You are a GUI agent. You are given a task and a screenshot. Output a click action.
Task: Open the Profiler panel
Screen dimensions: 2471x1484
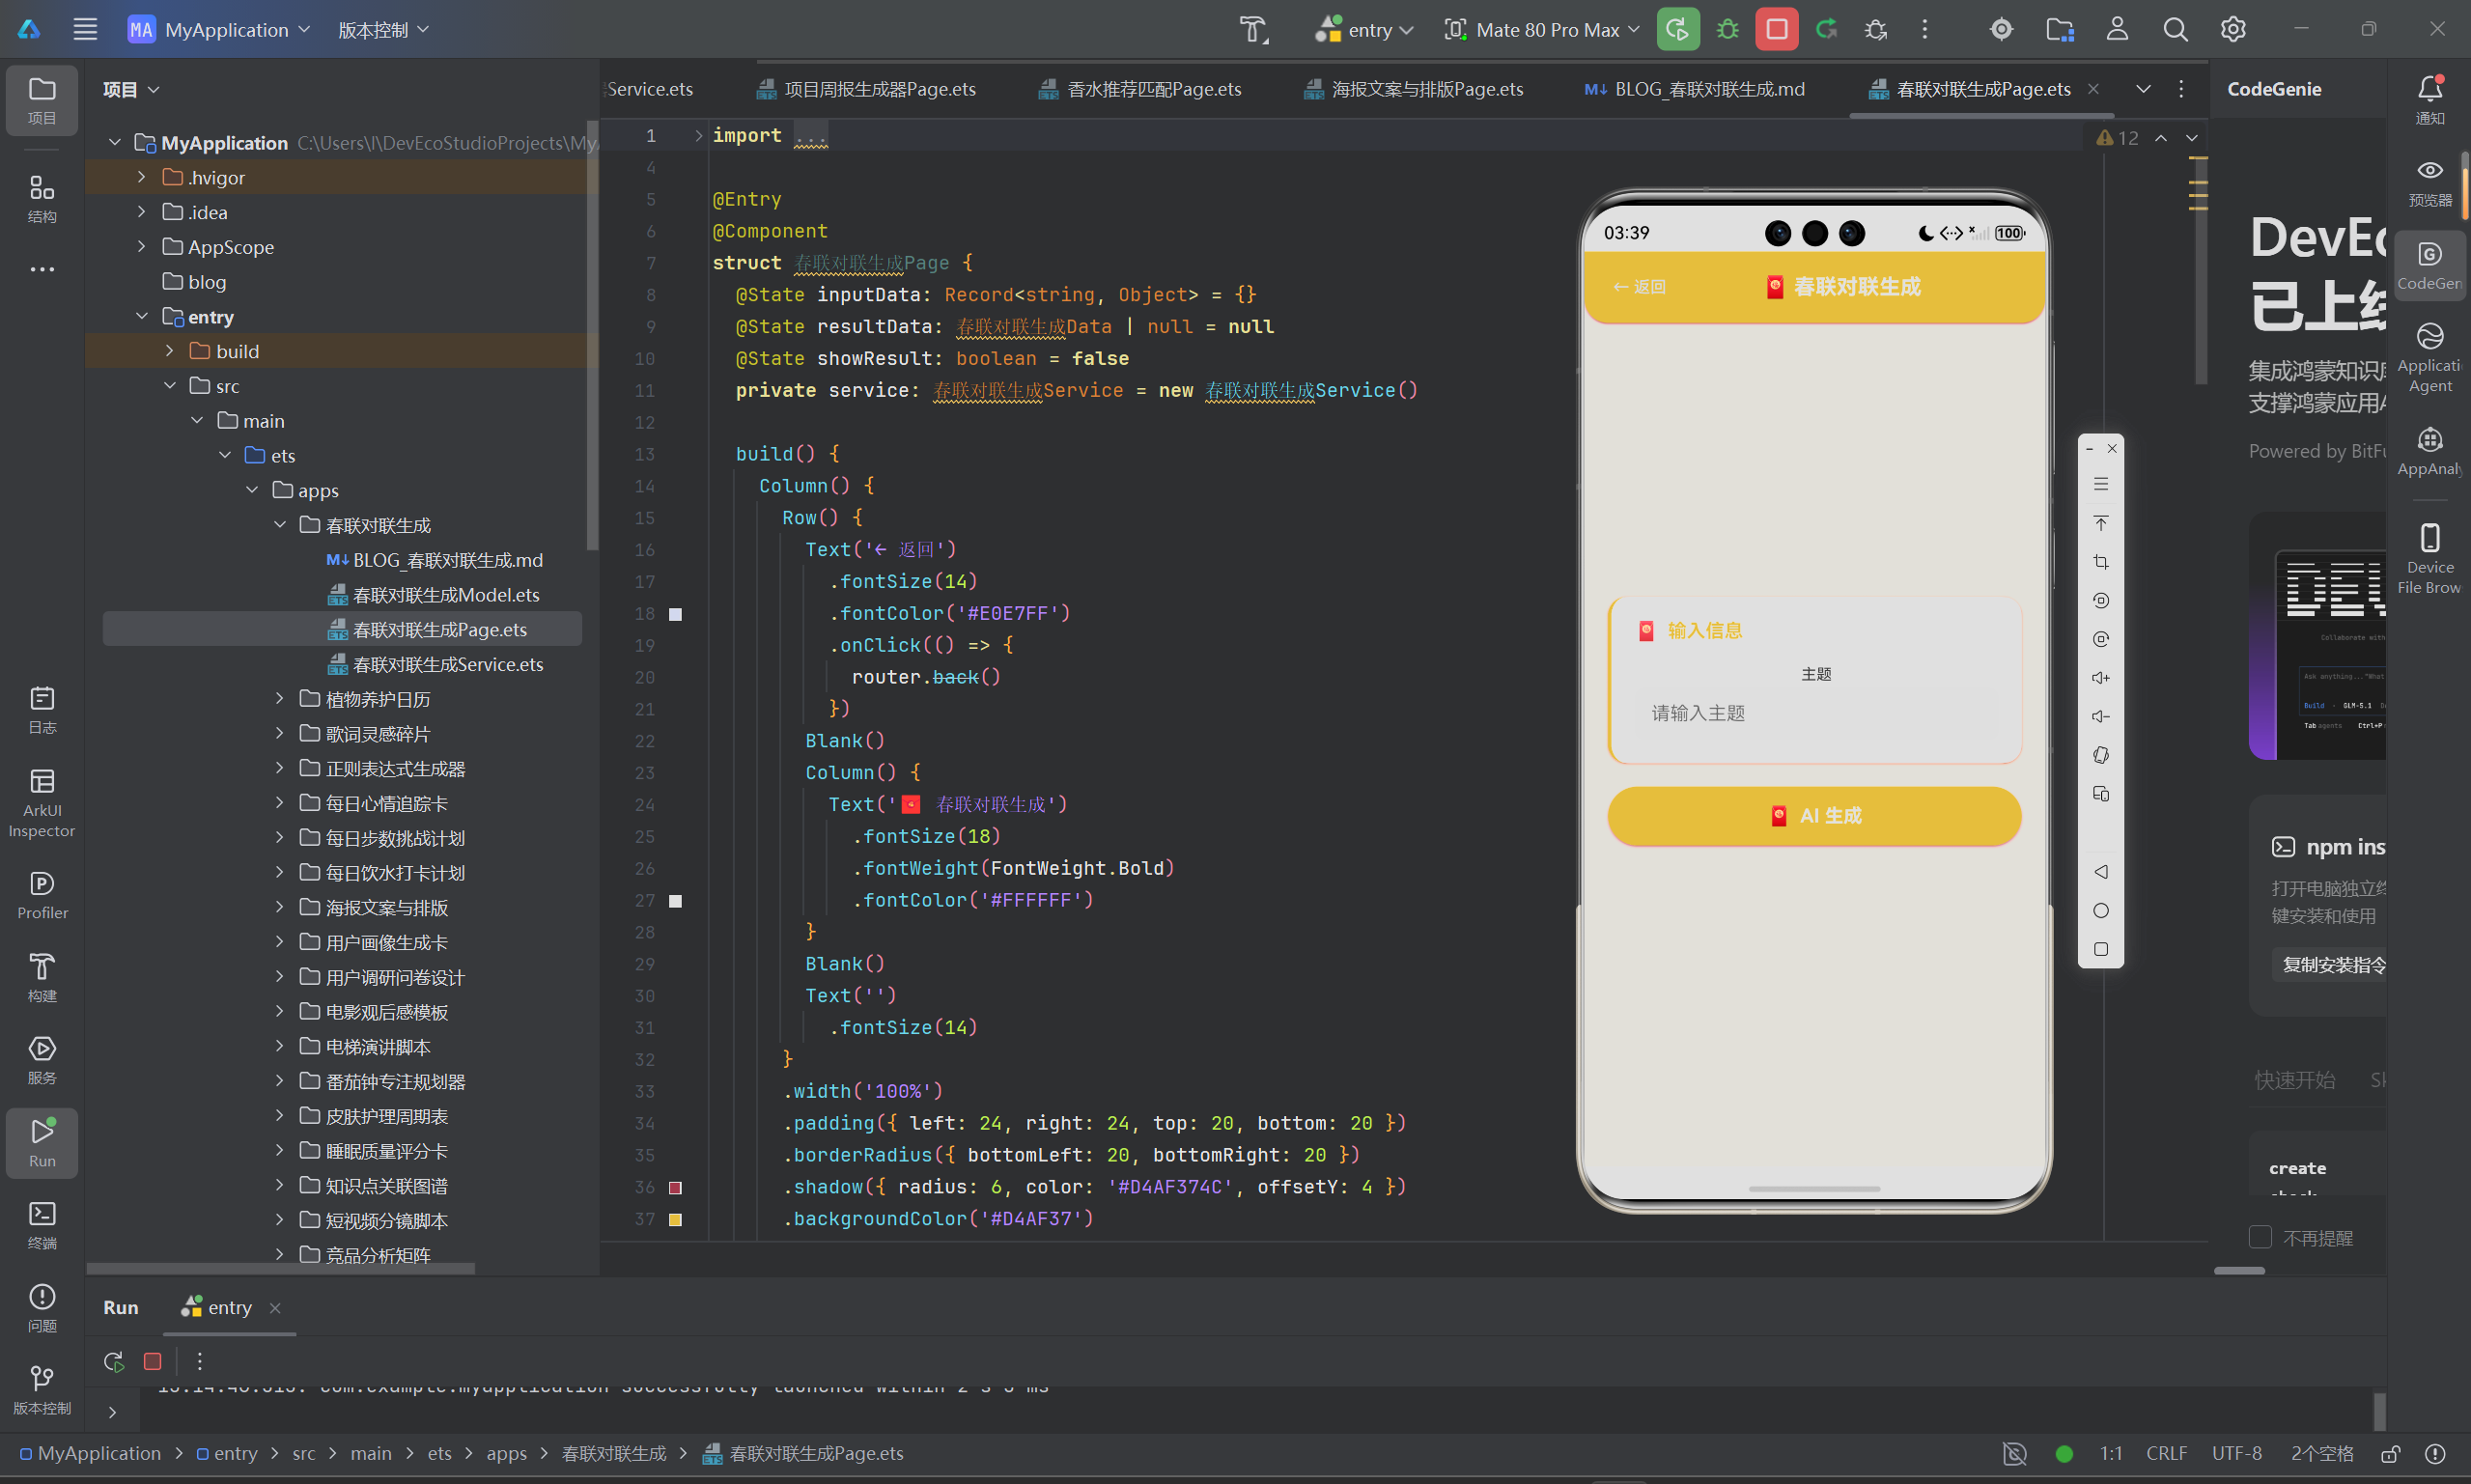point(42,894)
